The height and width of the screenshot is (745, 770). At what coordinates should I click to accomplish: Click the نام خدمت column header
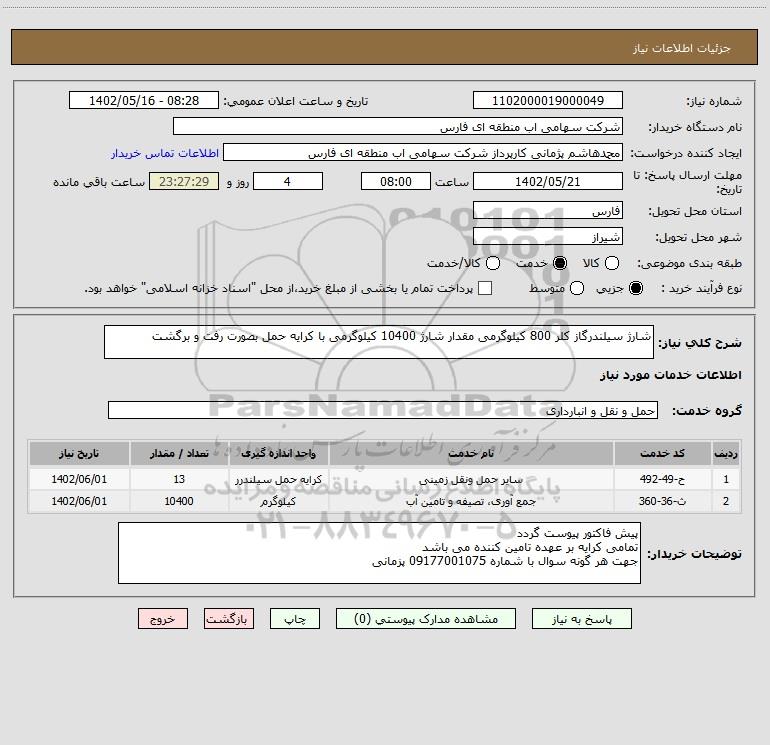click(x=471, y=453)
